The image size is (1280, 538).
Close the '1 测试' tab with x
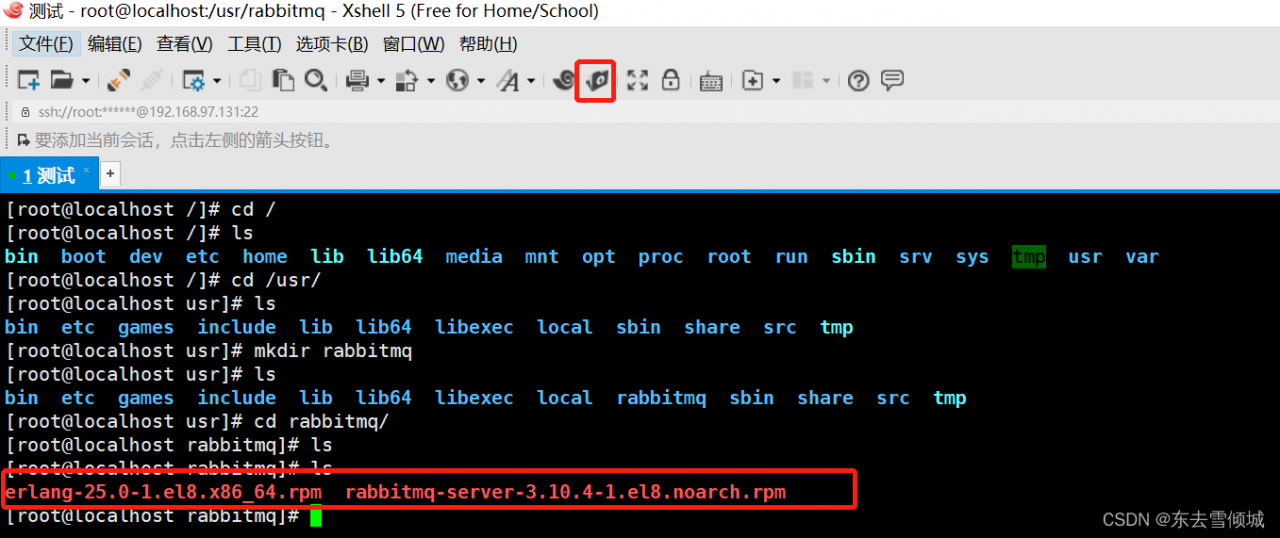pos(86,171)
